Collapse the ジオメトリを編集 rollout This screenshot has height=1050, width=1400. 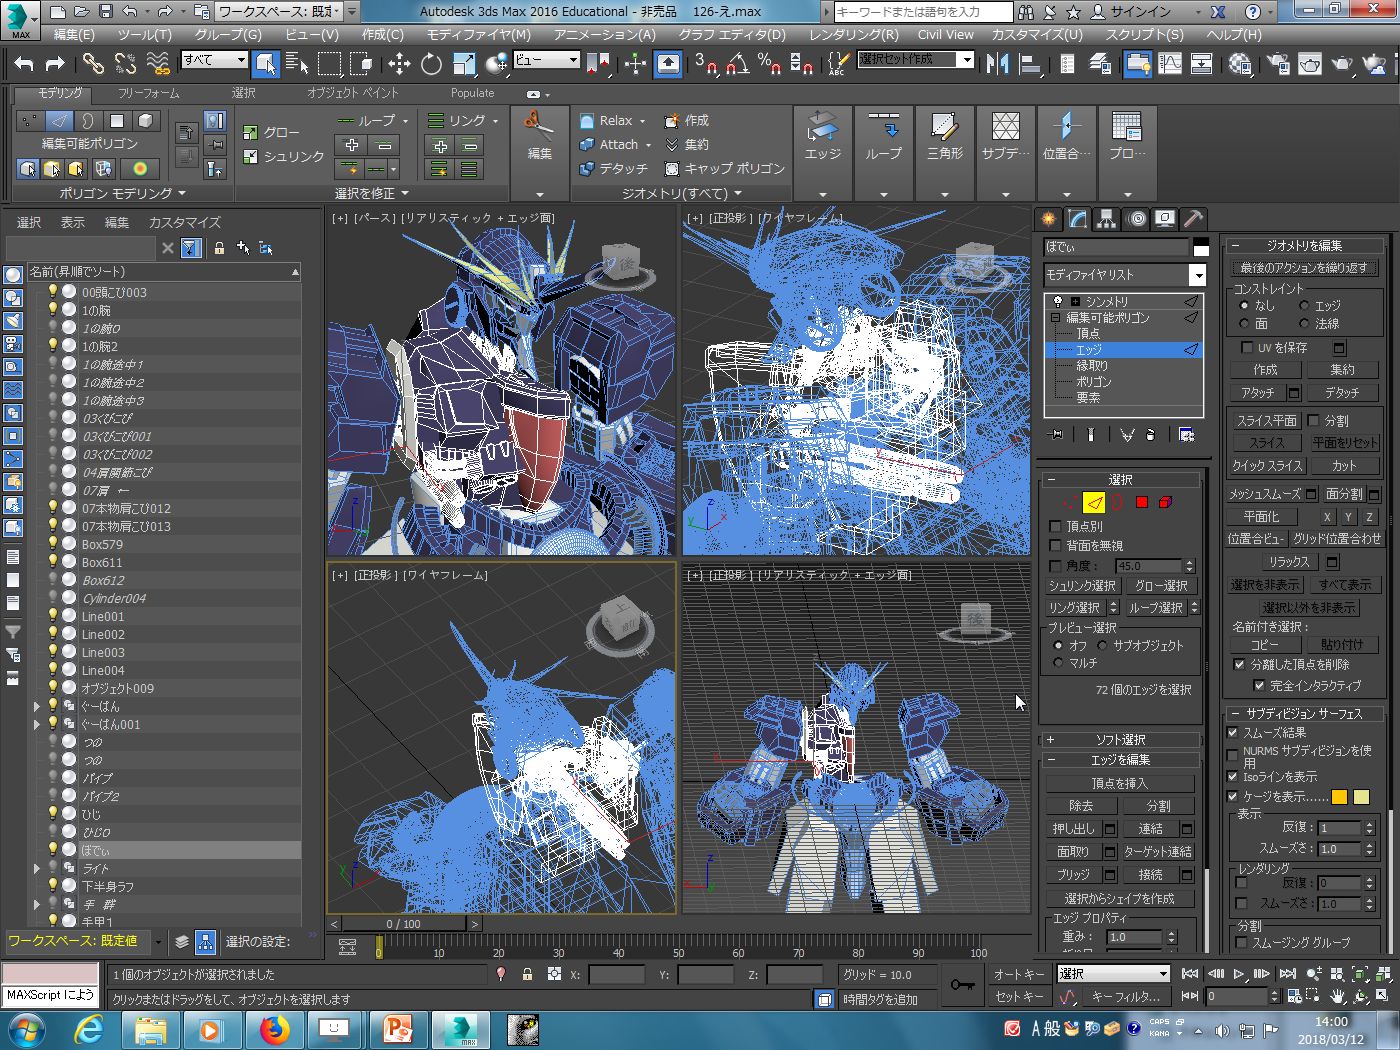click(x=1304, y=245)
